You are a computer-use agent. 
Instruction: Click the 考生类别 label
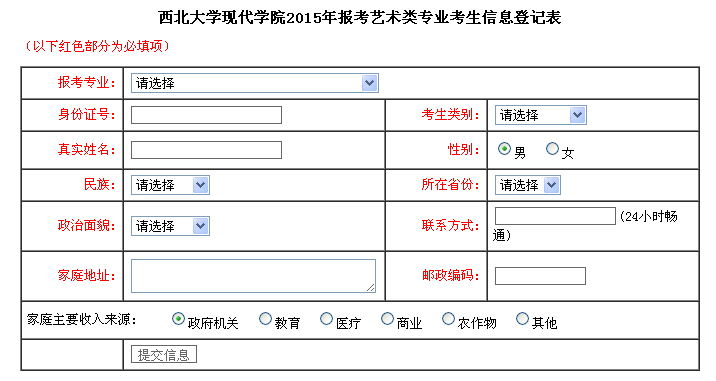click(450, 115)
